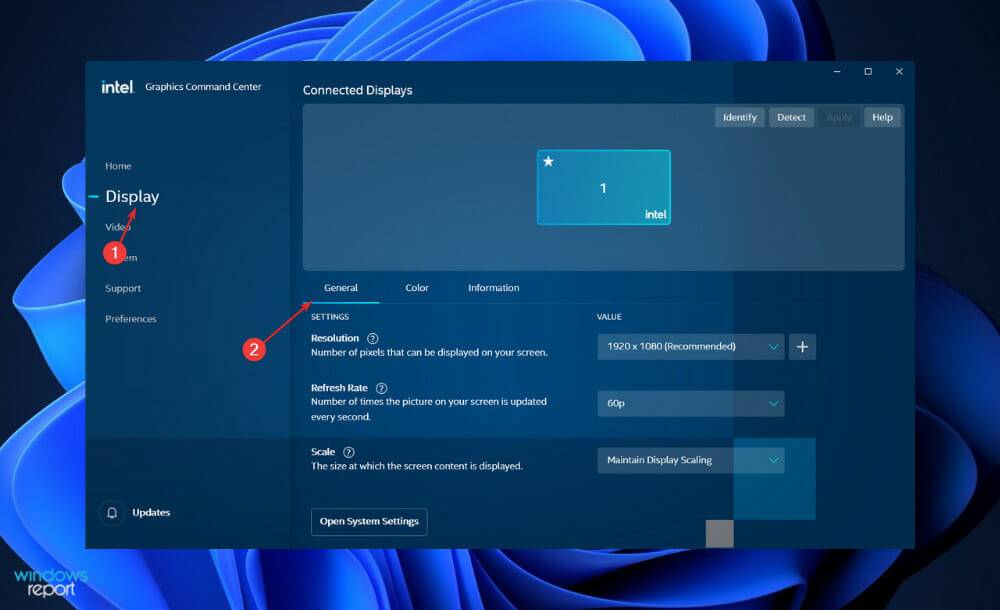This screenshot has width=1000, height=610.
Task: Open the Refresh Rate dropdown
Action: 690,403
